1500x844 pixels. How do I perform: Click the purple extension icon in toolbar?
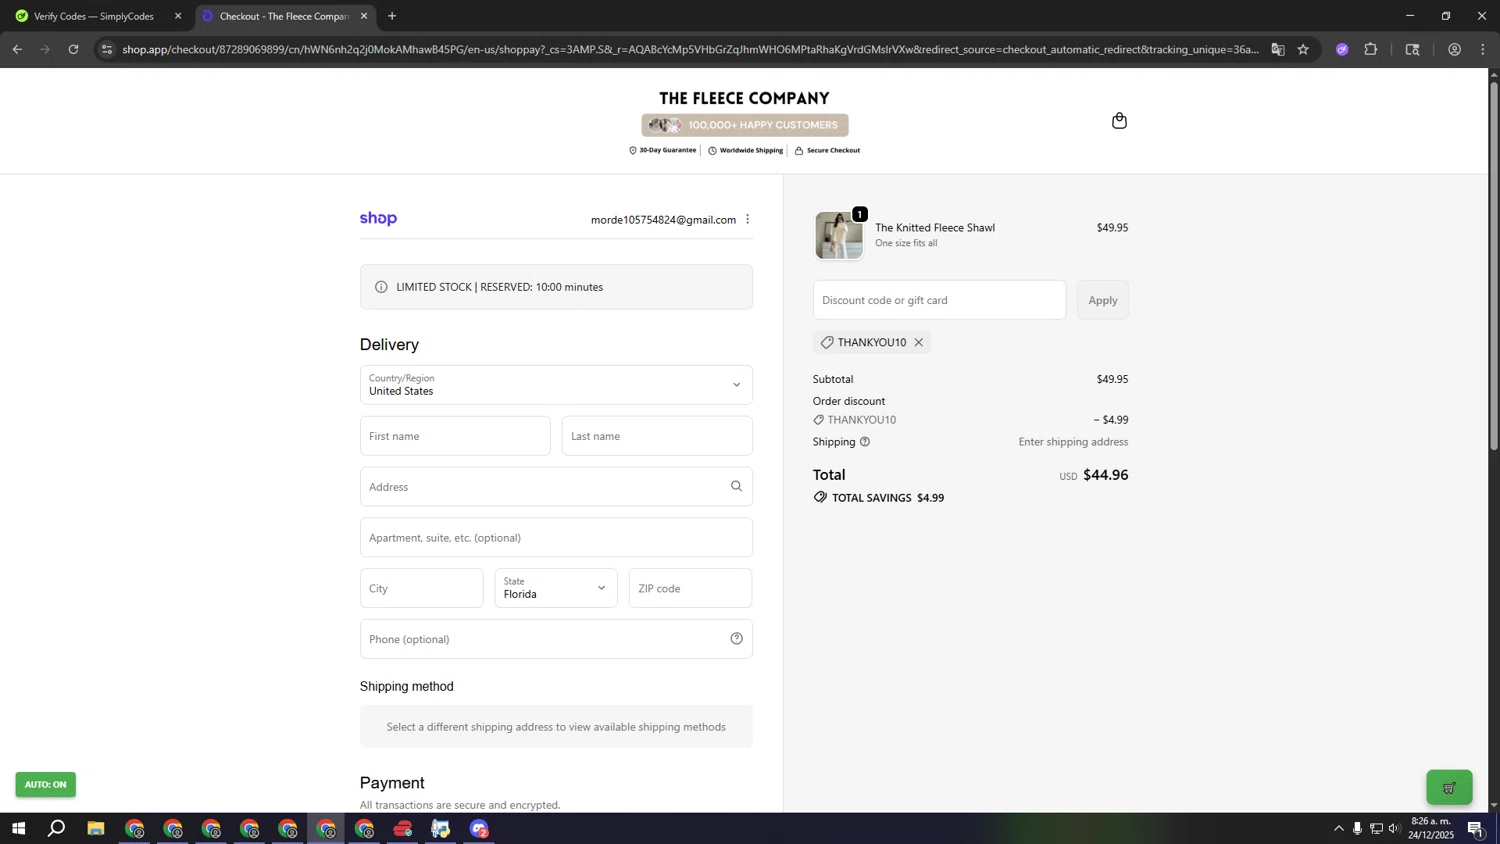1342,49
